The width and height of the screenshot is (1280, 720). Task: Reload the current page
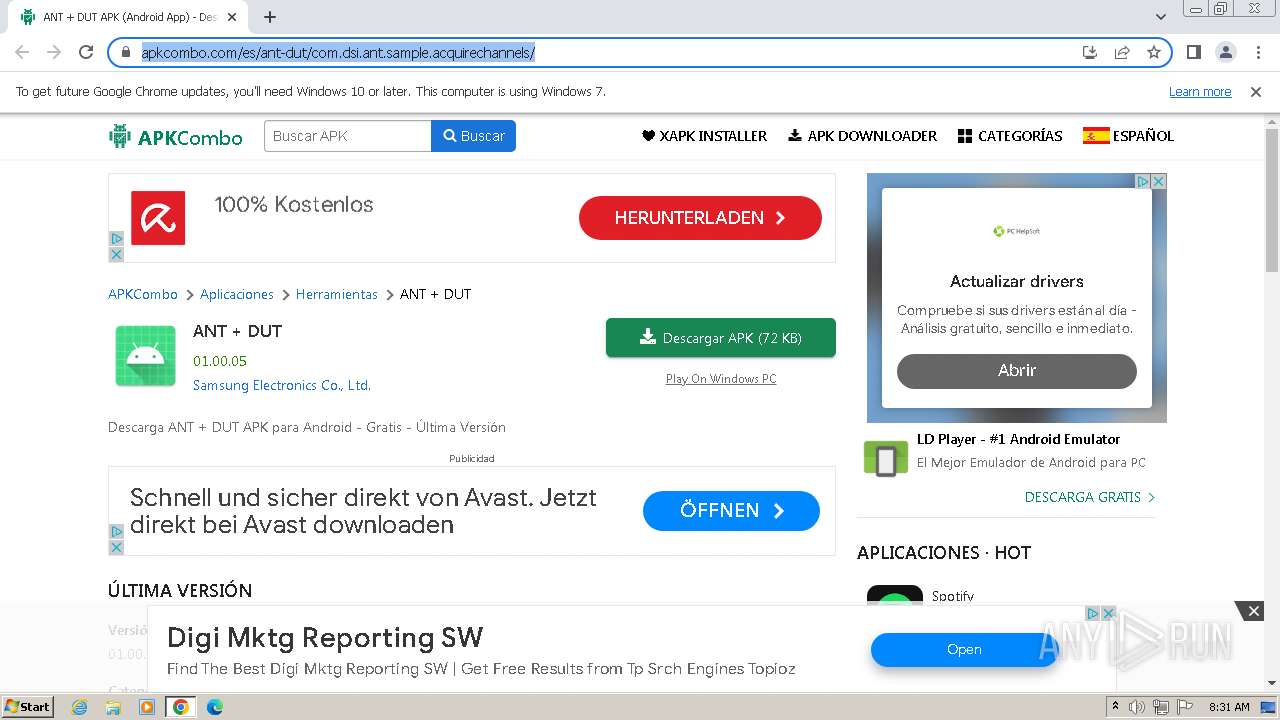click(x=86, y=52)
